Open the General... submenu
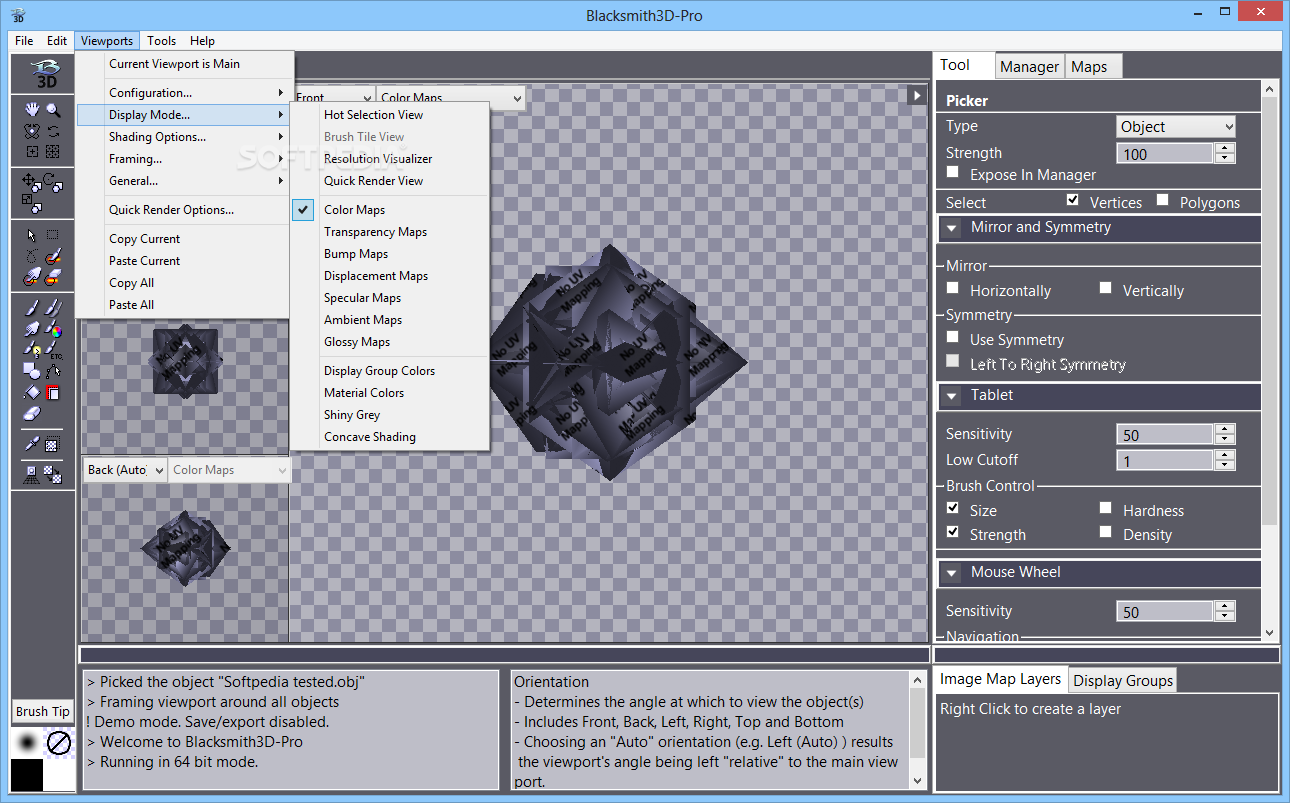The height and width of the screenshot is (803, 1290). pyautogui.click(x=185, y=181)
